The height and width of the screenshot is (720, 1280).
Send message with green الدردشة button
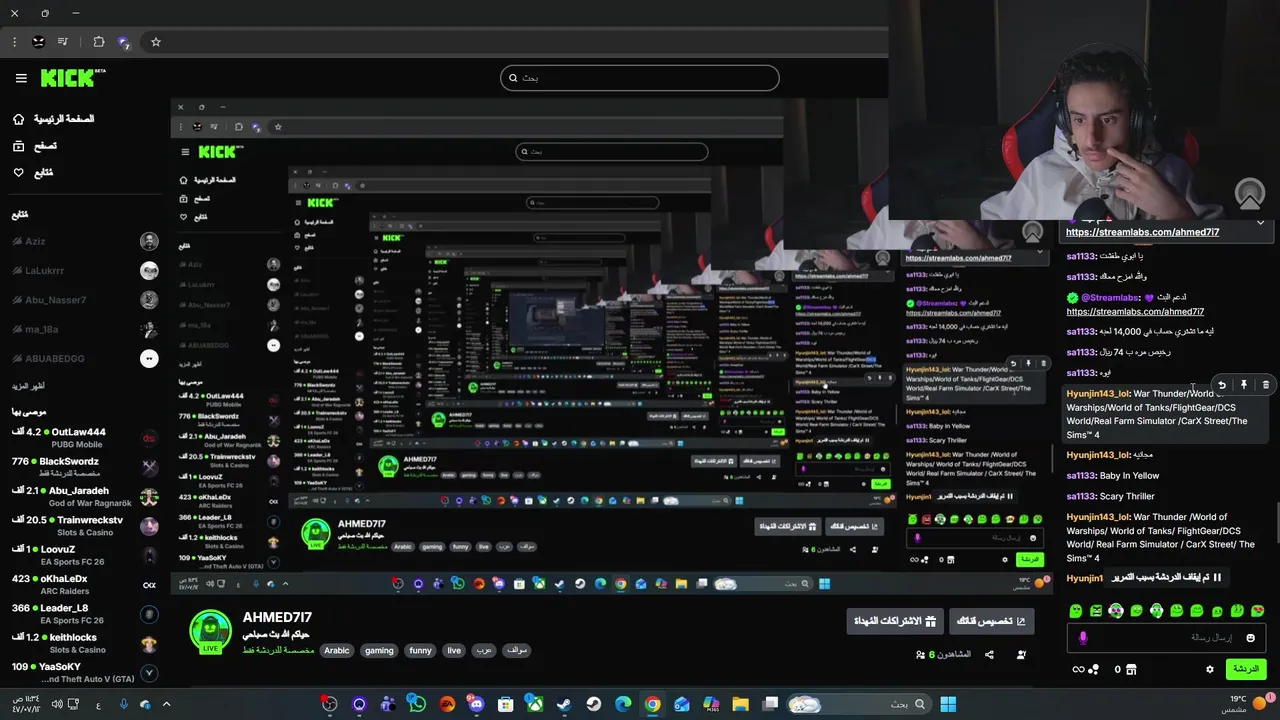coord(1245,669)
